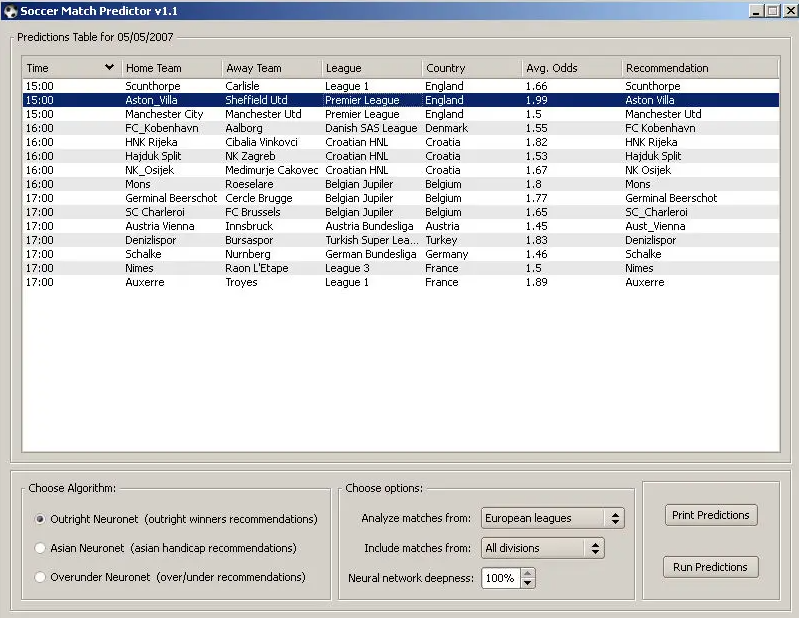Select the Scunthorpe vs Carlisle match row
This screenshot has height=618, width=799.
(x=400, y=86)
